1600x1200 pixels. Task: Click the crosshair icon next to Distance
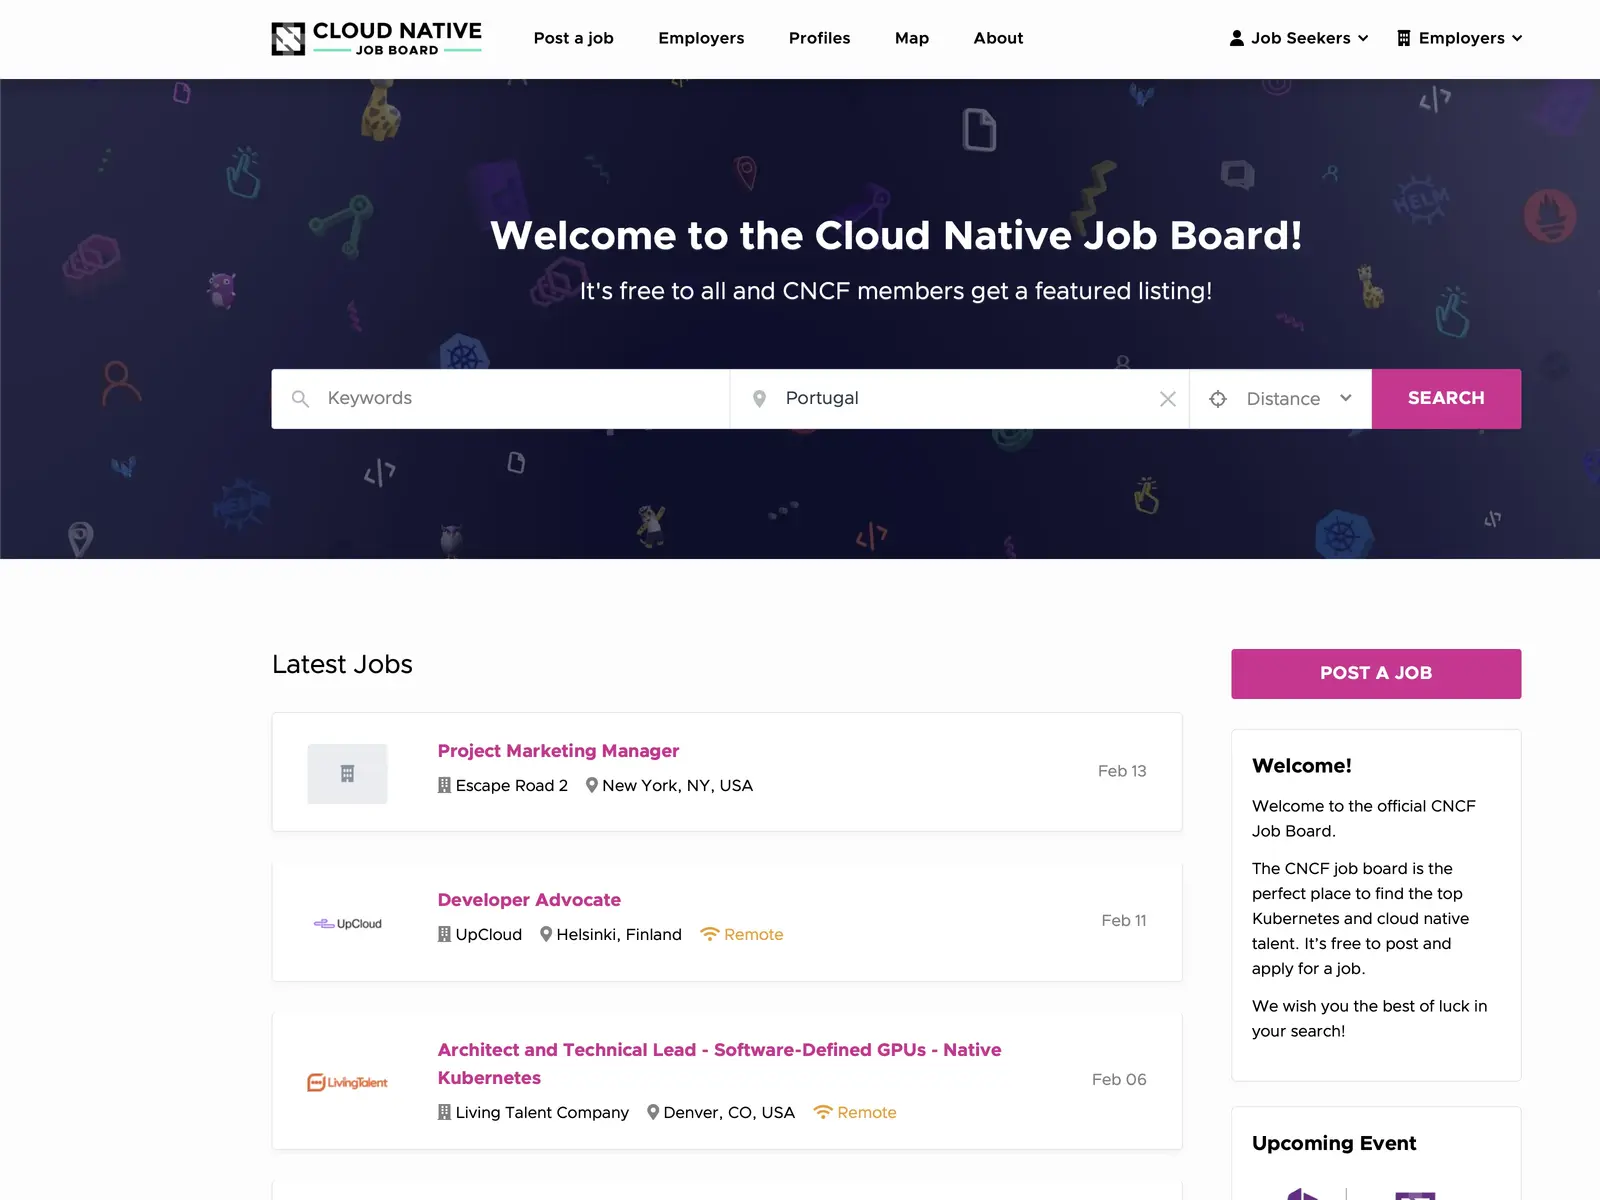1218,399
